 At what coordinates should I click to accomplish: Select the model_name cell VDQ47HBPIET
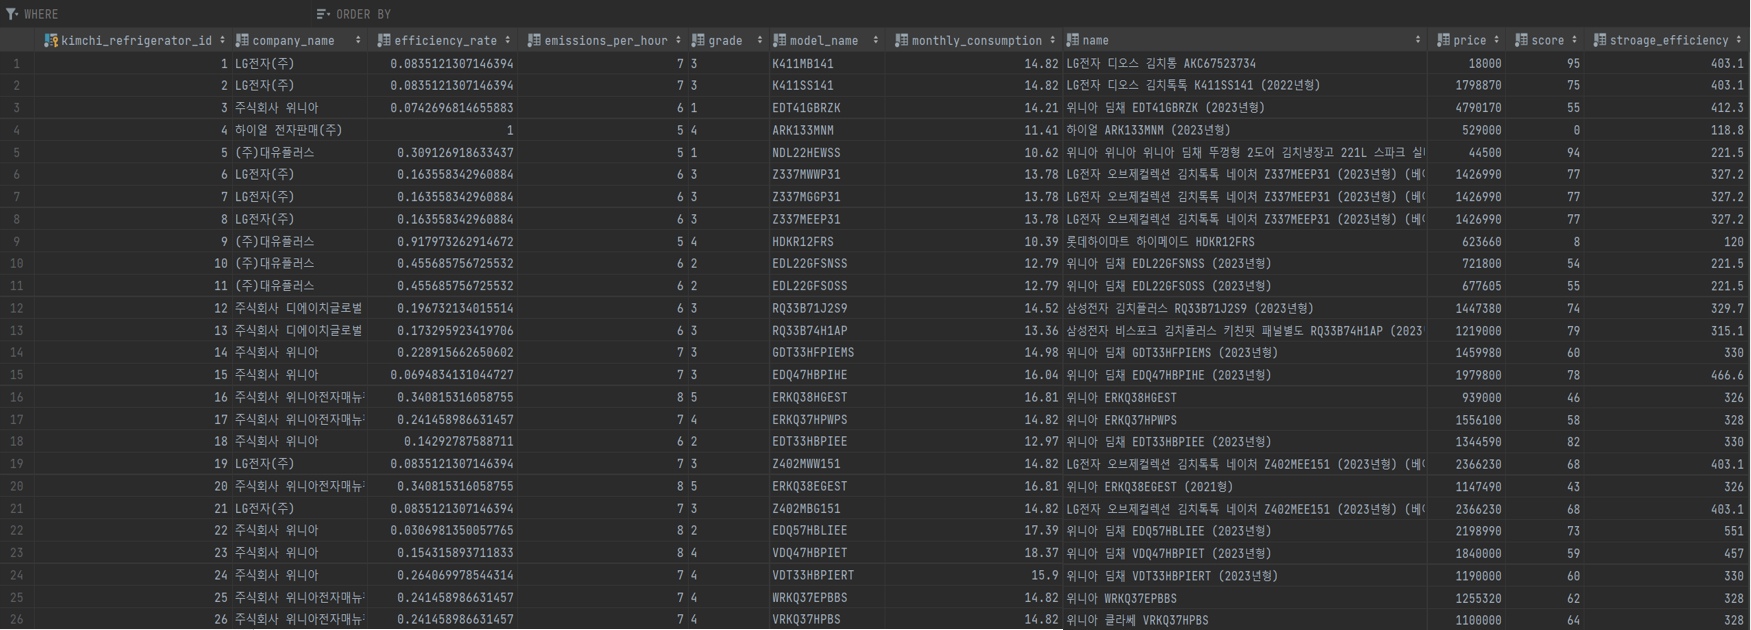click(x=826, y=553)
